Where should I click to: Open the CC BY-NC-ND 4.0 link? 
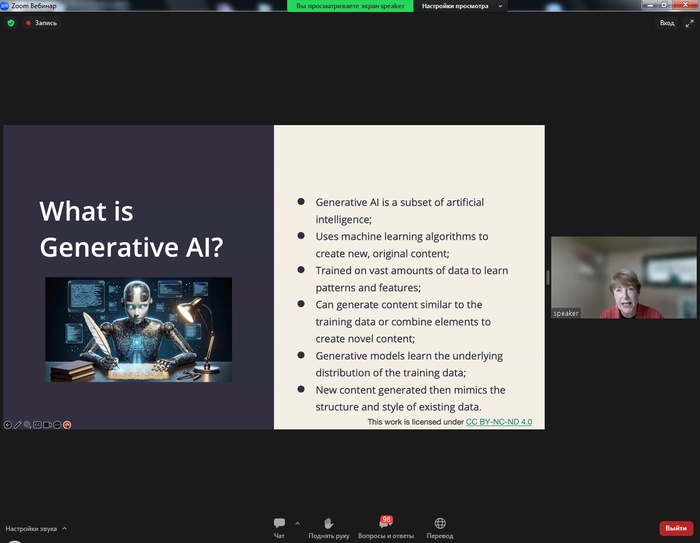point(499,422)
